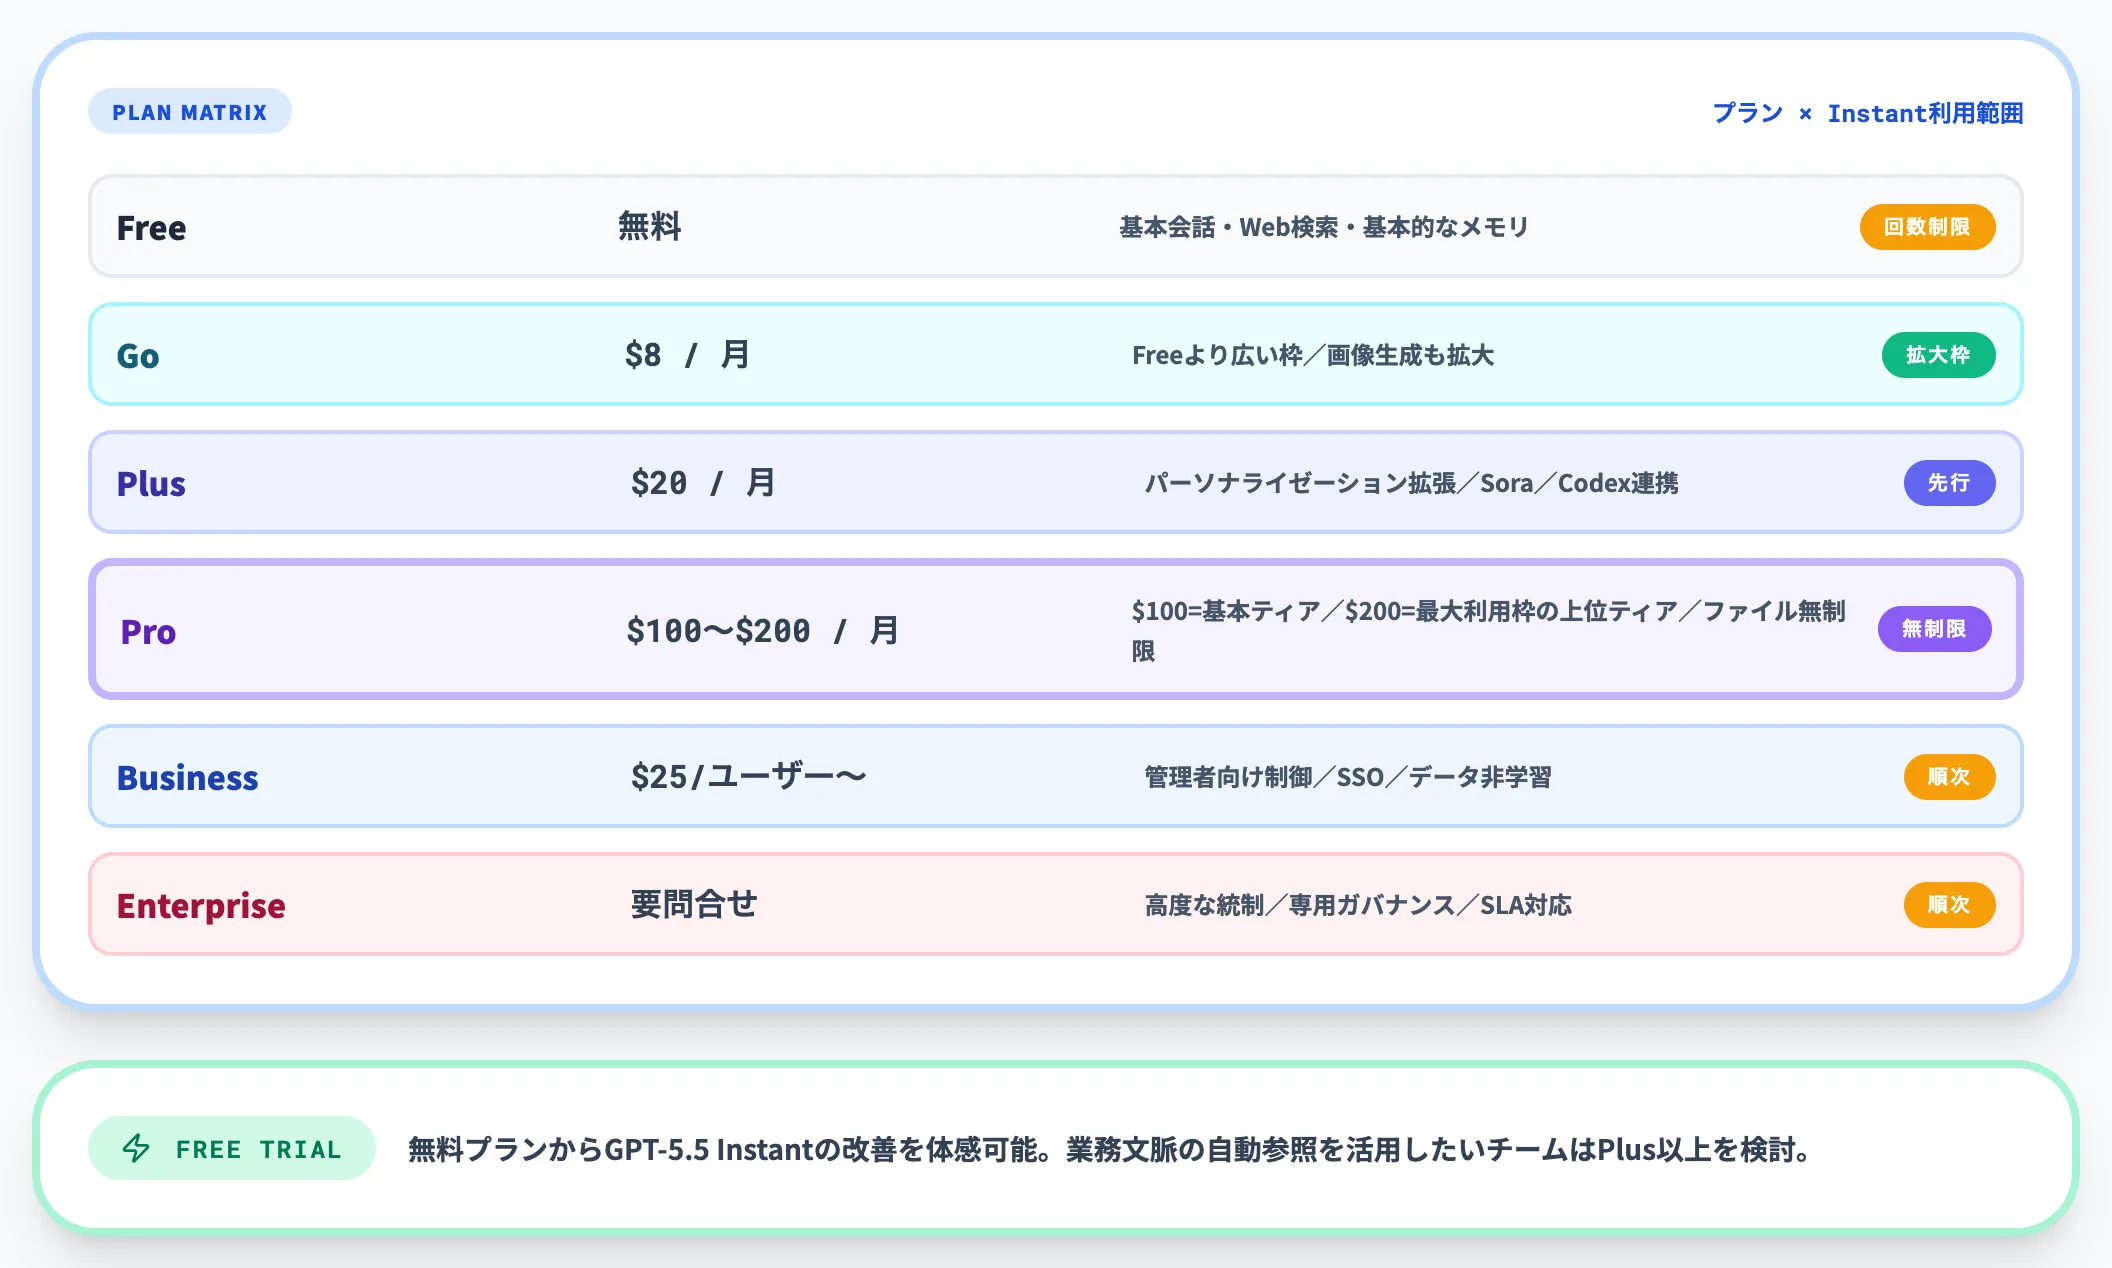Click the 順次 badge in Business row
2112x1268 pixels.
pos(1949,777)
